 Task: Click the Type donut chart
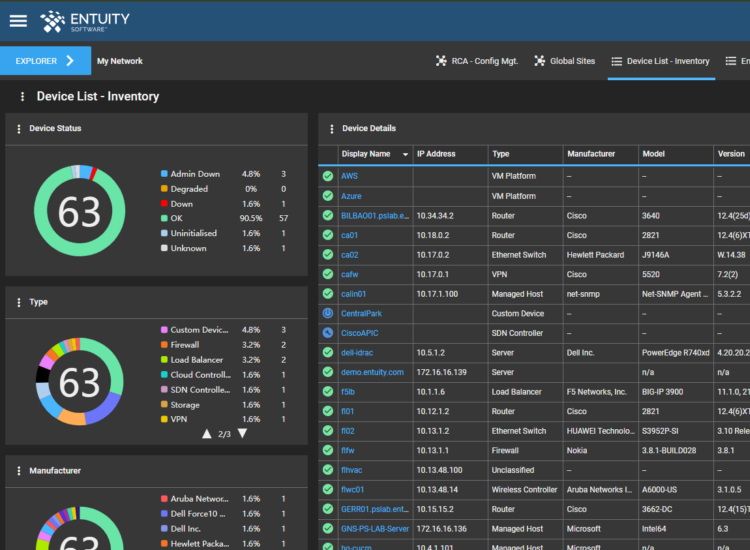[x=79, y=382]
